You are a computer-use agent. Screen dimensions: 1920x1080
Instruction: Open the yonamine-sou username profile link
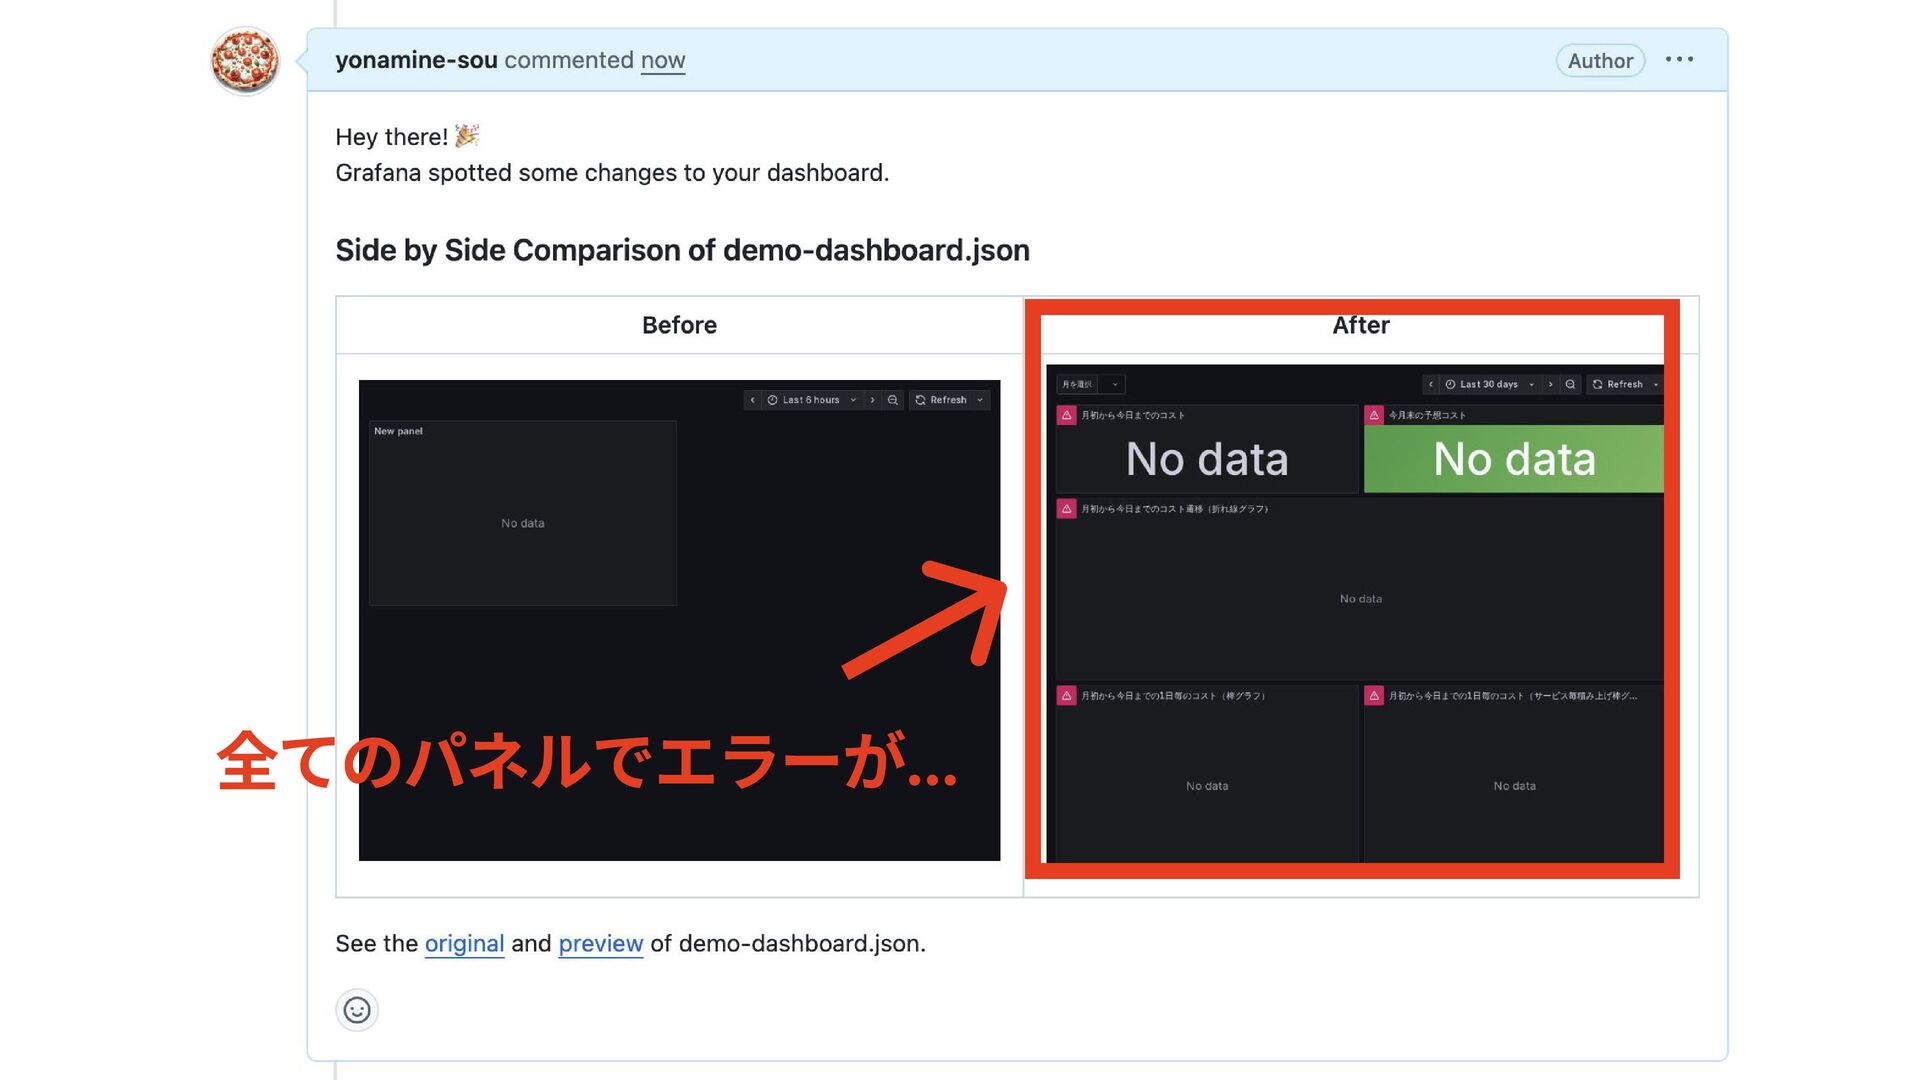(416, 60)
